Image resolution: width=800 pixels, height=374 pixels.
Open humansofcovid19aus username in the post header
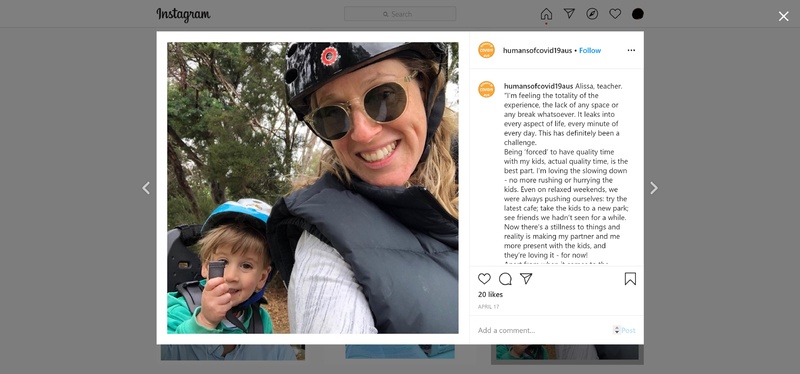click(537, 51)
